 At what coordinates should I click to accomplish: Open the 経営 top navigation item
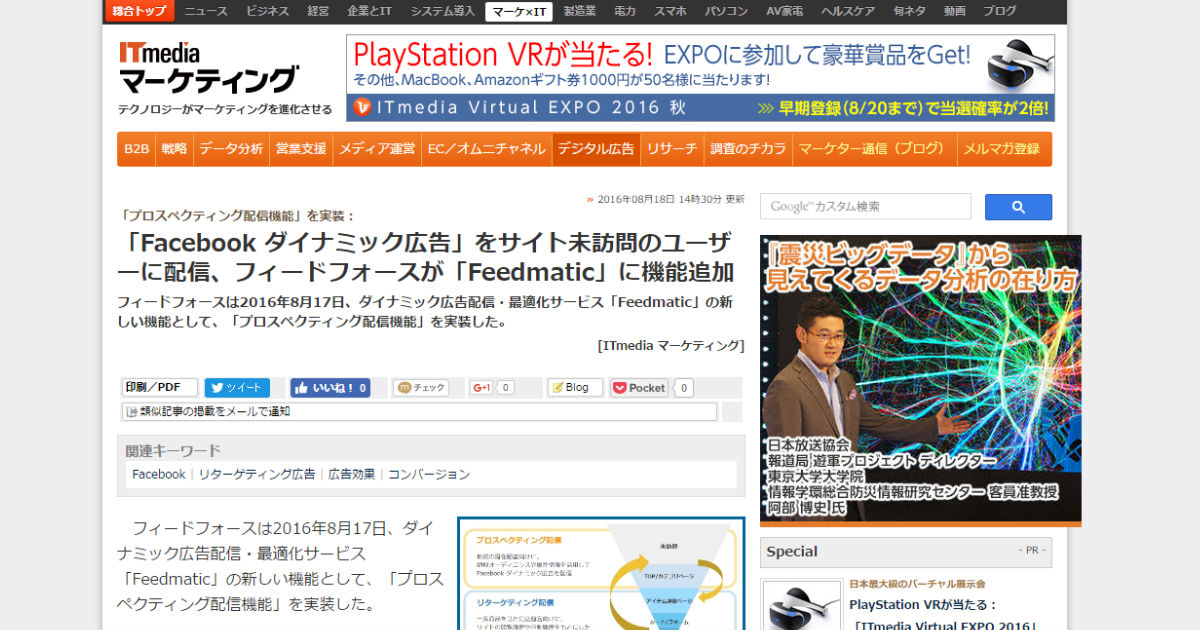coord(318,11)
